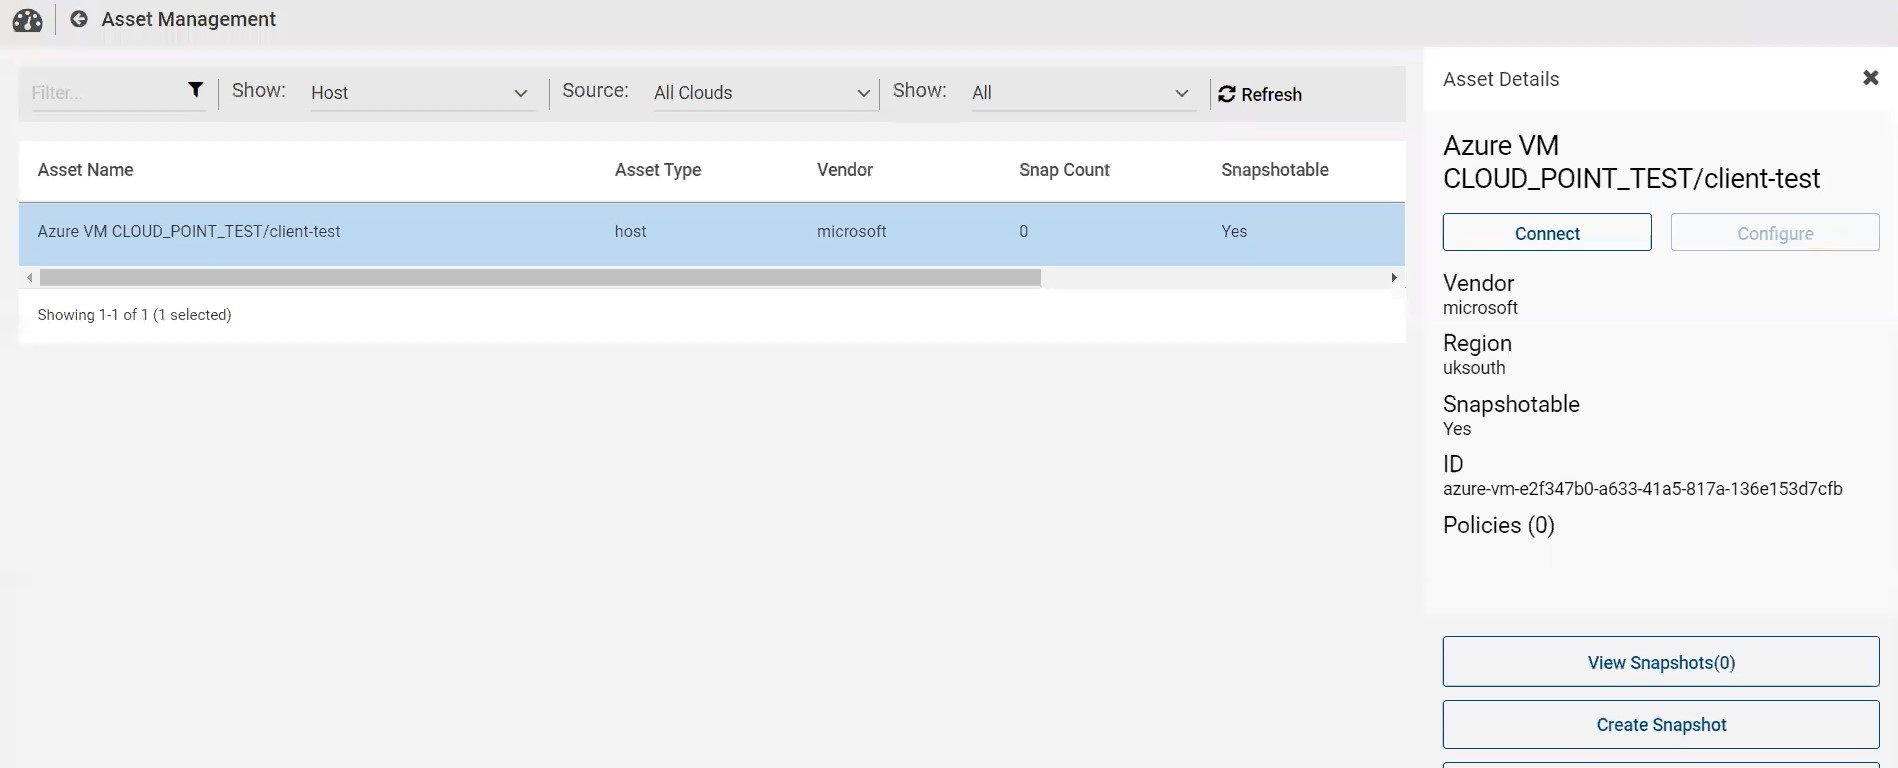The width and height of the screenshot is (1898, 768).
Task: Close the Asset Details panel
Action: [x=1870, y=78]
